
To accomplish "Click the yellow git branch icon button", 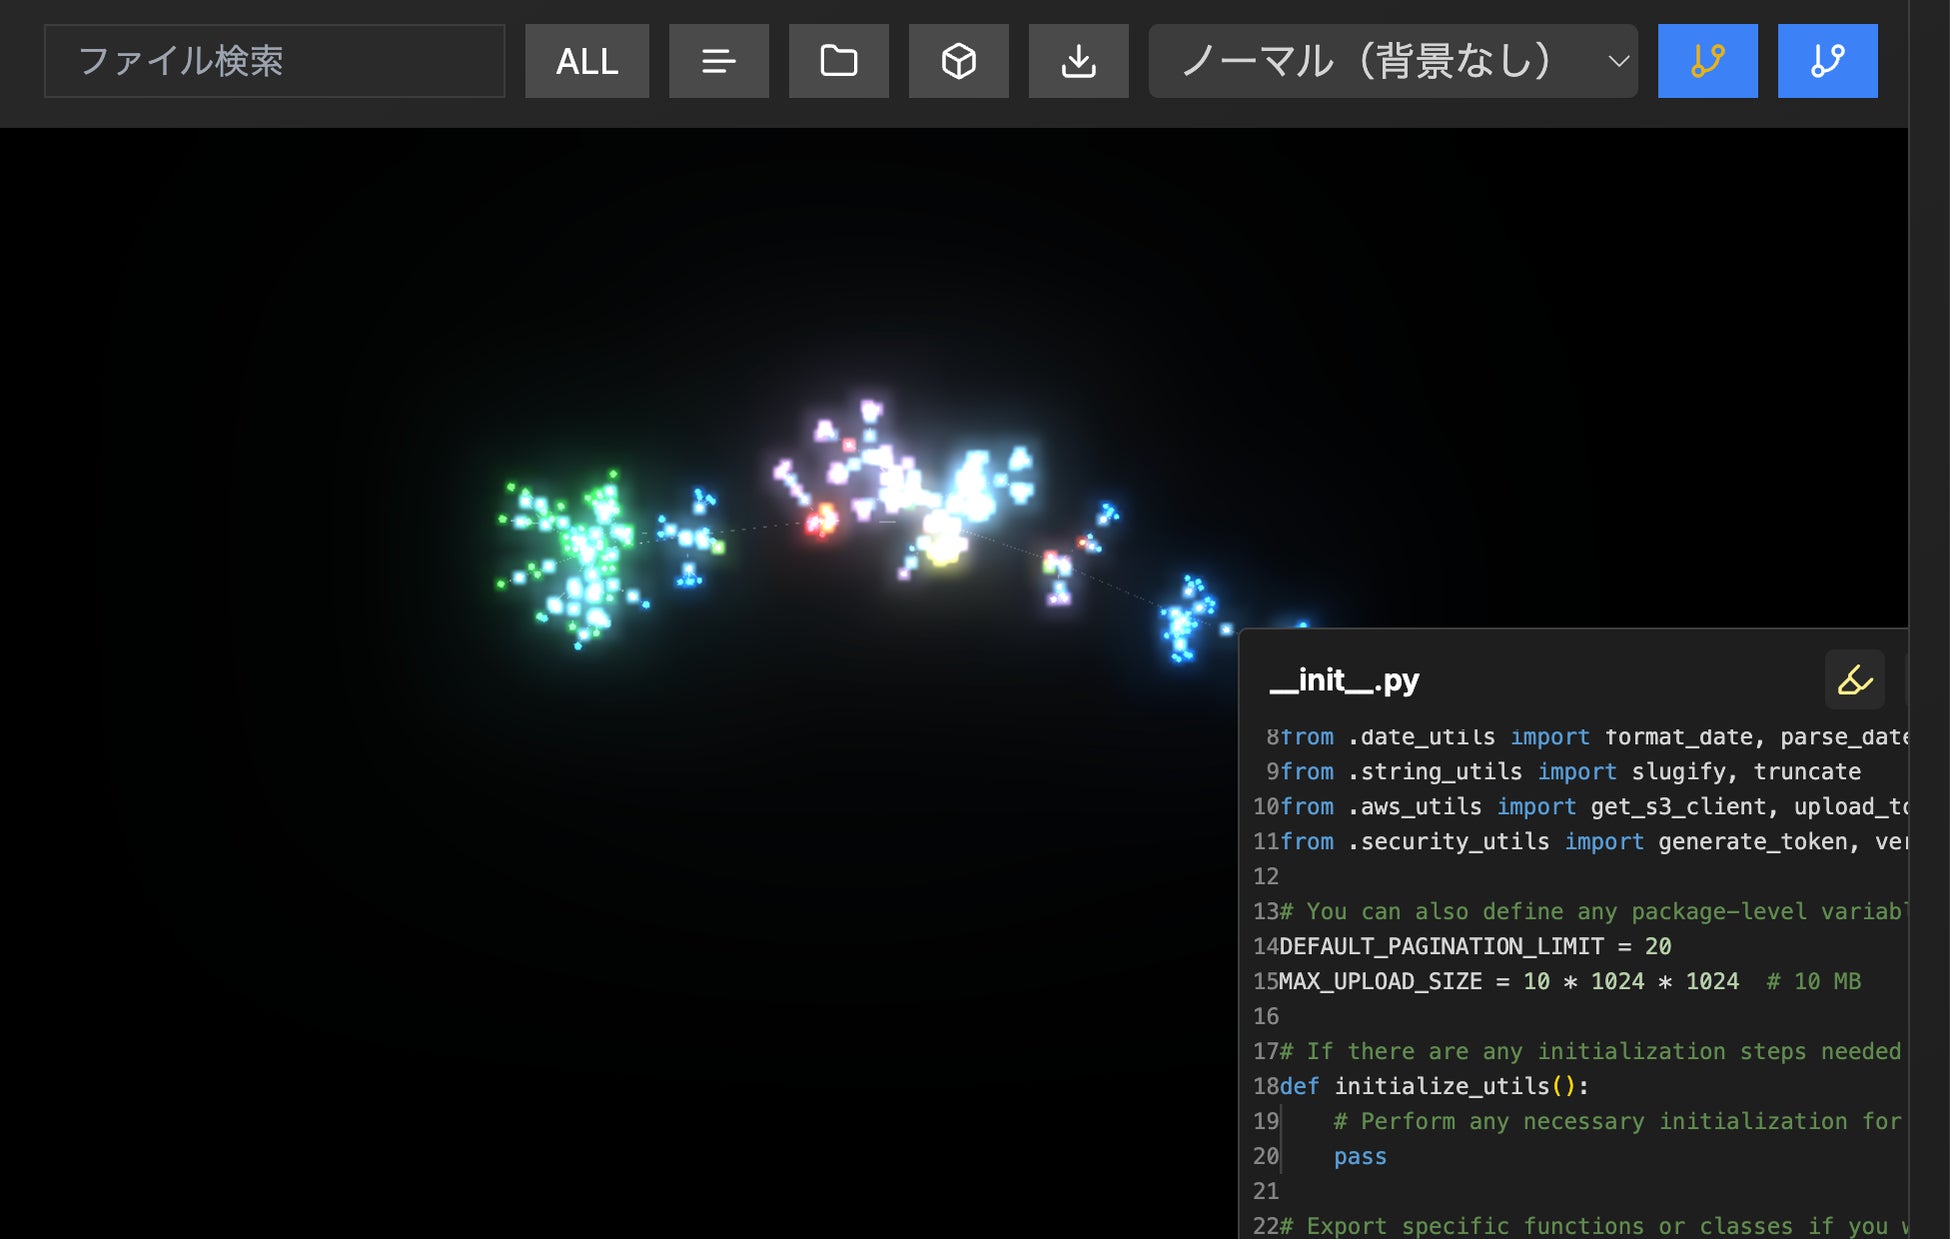I will (1707, 61).
